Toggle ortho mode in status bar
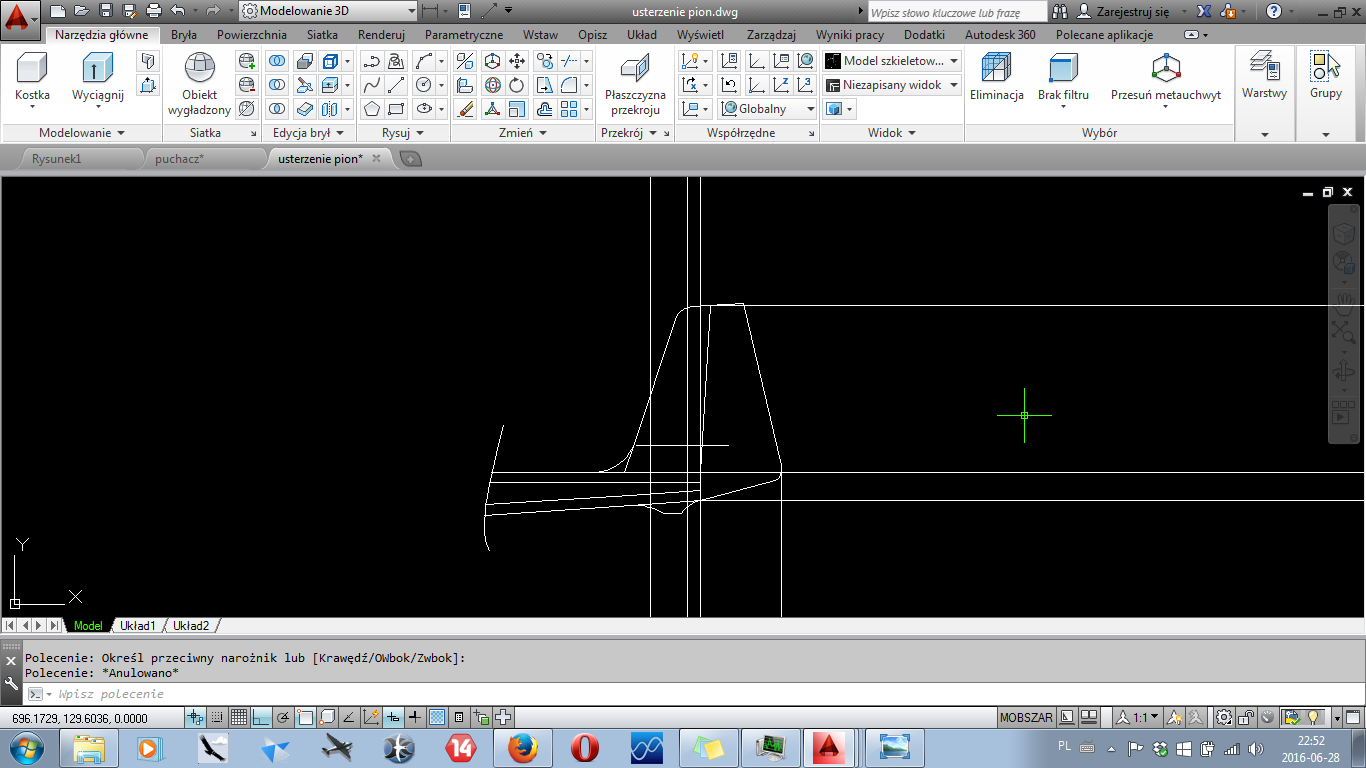The image size is (1366, 768). click(x=261, y=718)
